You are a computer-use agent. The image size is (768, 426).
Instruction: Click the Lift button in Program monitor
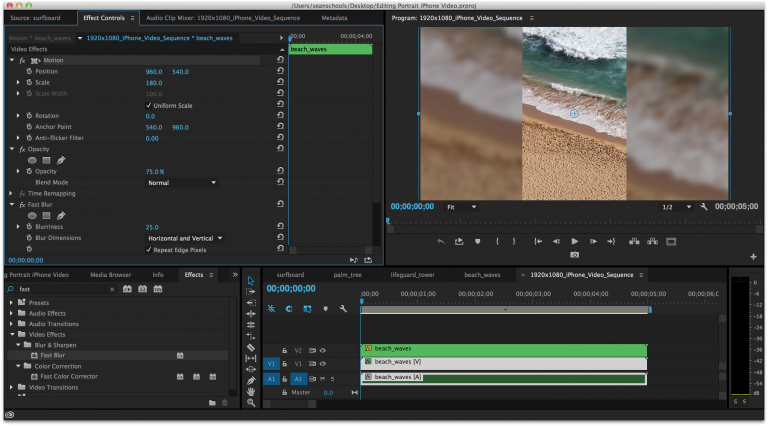[x=634, y=241]
